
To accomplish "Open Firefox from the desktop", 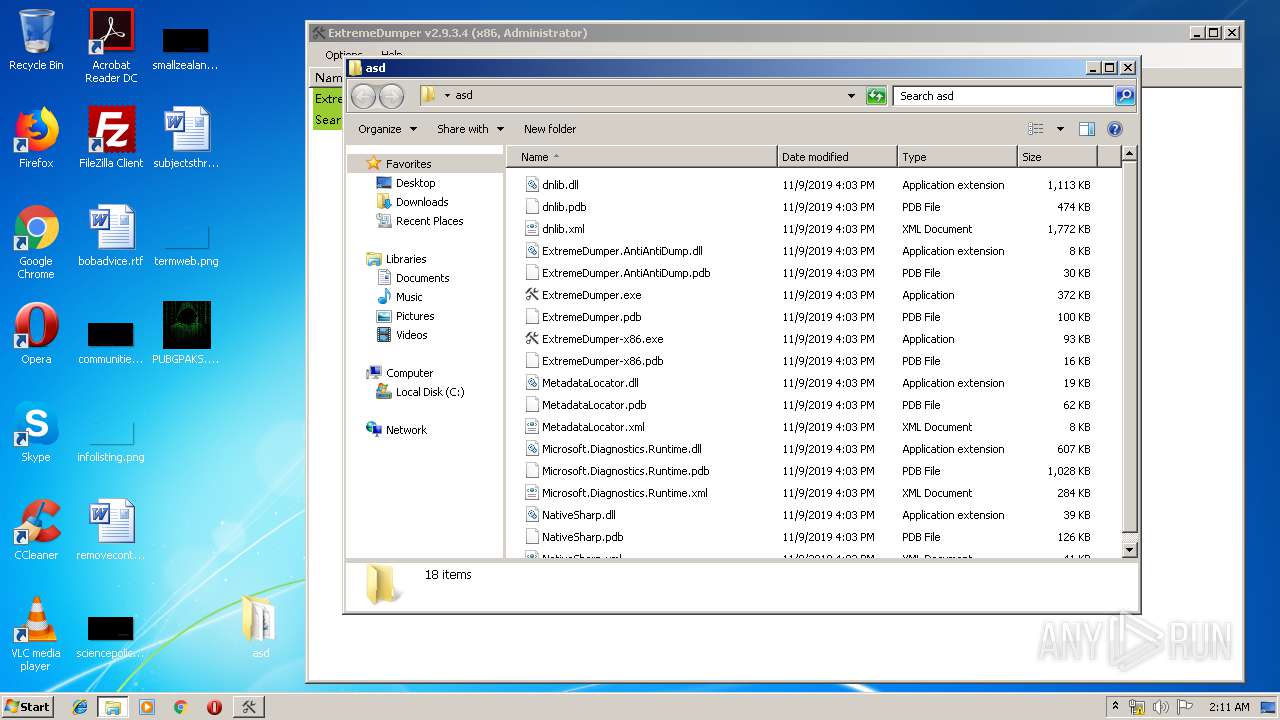I will pyautogui.click(x=36, y=138).
